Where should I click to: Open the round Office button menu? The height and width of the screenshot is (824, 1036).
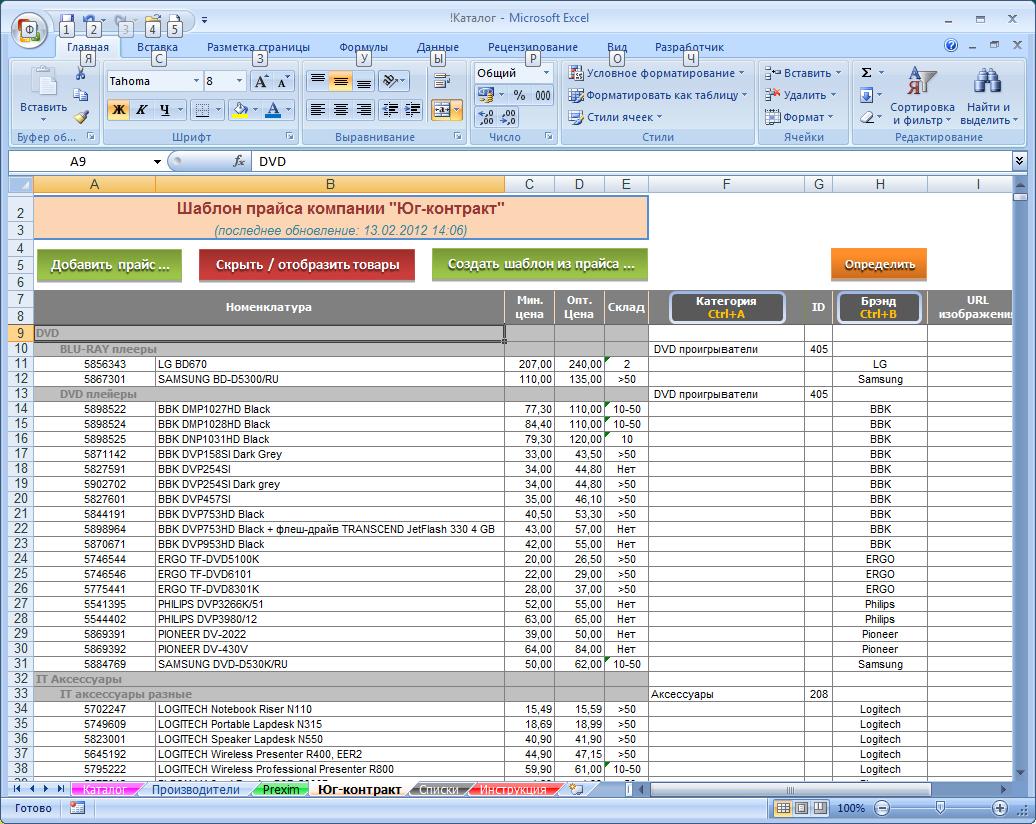point(29,29)
